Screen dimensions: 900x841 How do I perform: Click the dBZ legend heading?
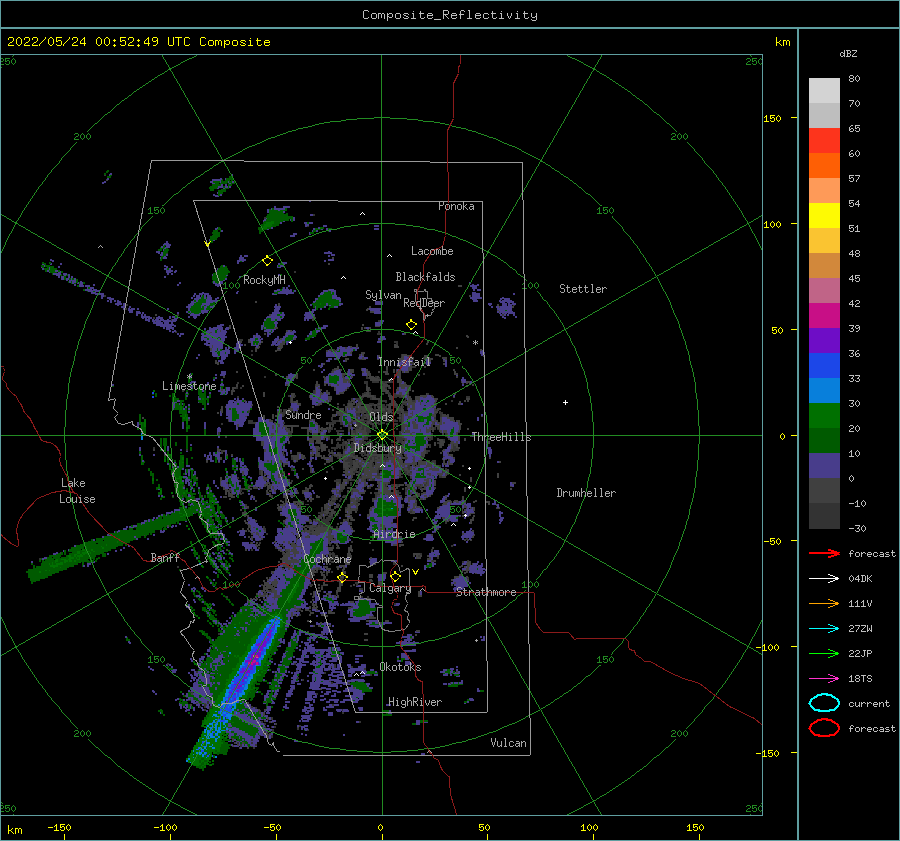pos(848,53)
